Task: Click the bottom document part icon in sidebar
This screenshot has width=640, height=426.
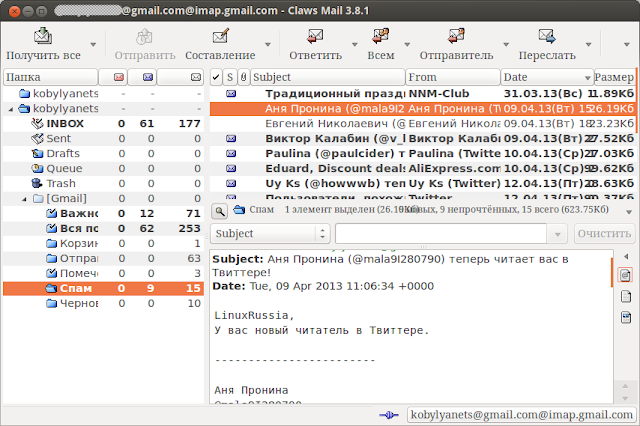Action: tap(626, 317)
